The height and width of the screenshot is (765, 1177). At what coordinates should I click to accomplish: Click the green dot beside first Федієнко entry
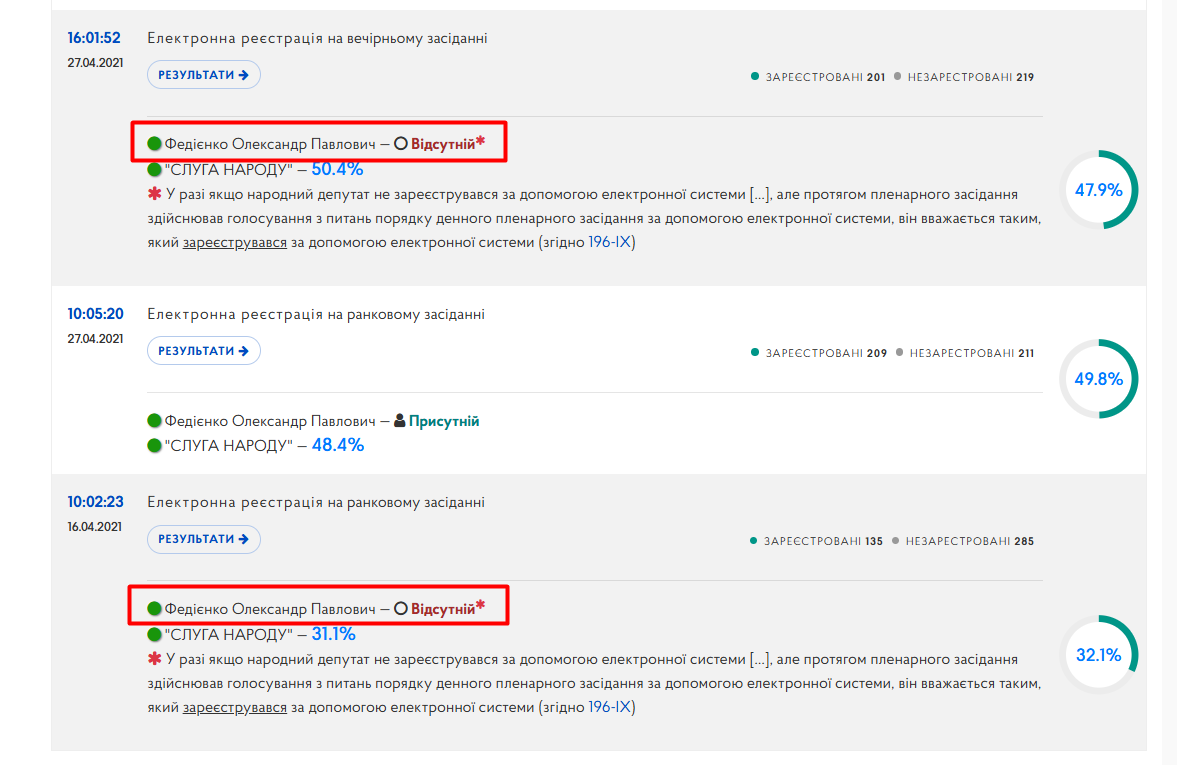[x=155, y=143]
